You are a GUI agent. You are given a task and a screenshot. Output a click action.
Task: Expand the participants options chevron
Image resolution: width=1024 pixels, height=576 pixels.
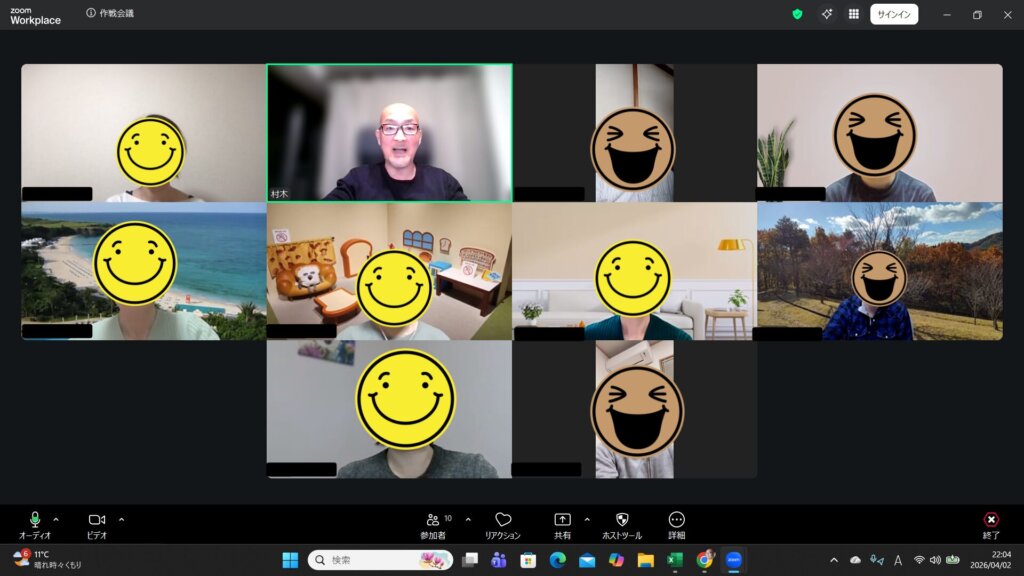point(468,519)
